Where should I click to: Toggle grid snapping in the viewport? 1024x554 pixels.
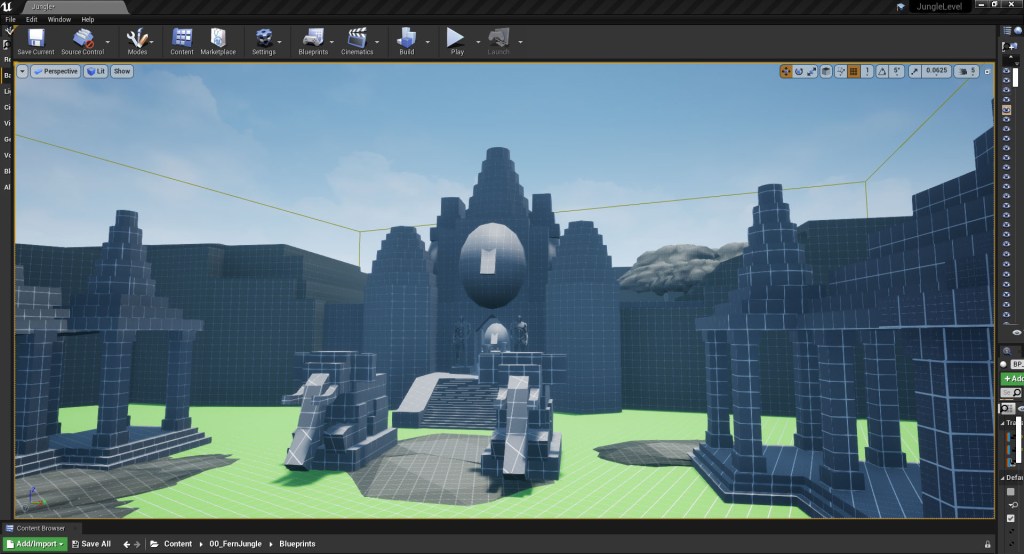pyautogui.click(x=854, y=71)
